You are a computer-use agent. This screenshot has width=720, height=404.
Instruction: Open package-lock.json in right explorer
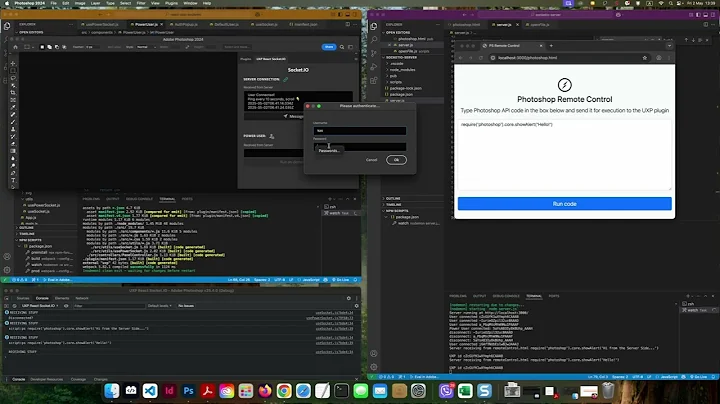tap(405, 88)
